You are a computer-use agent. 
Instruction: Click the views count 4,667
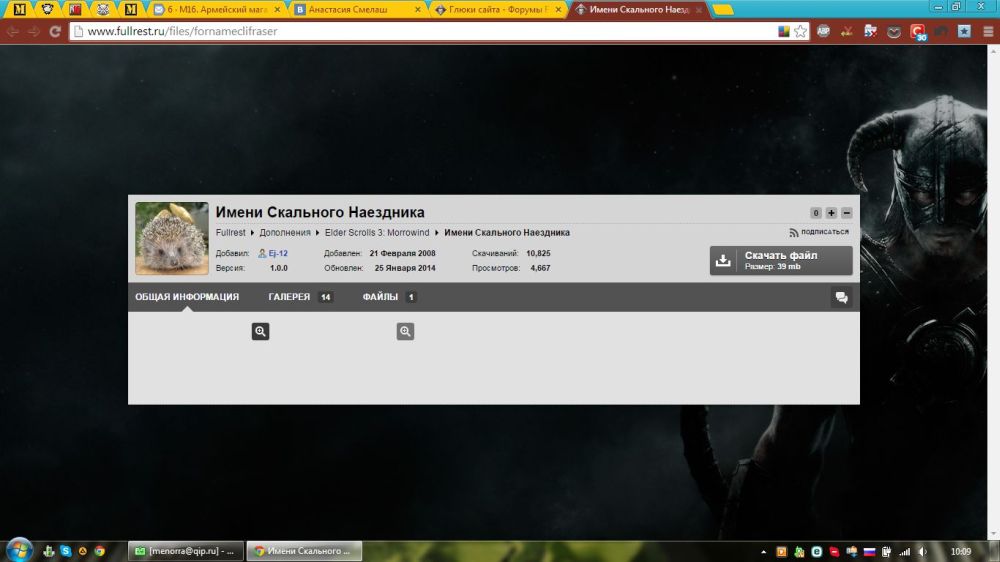pos(540,268)
